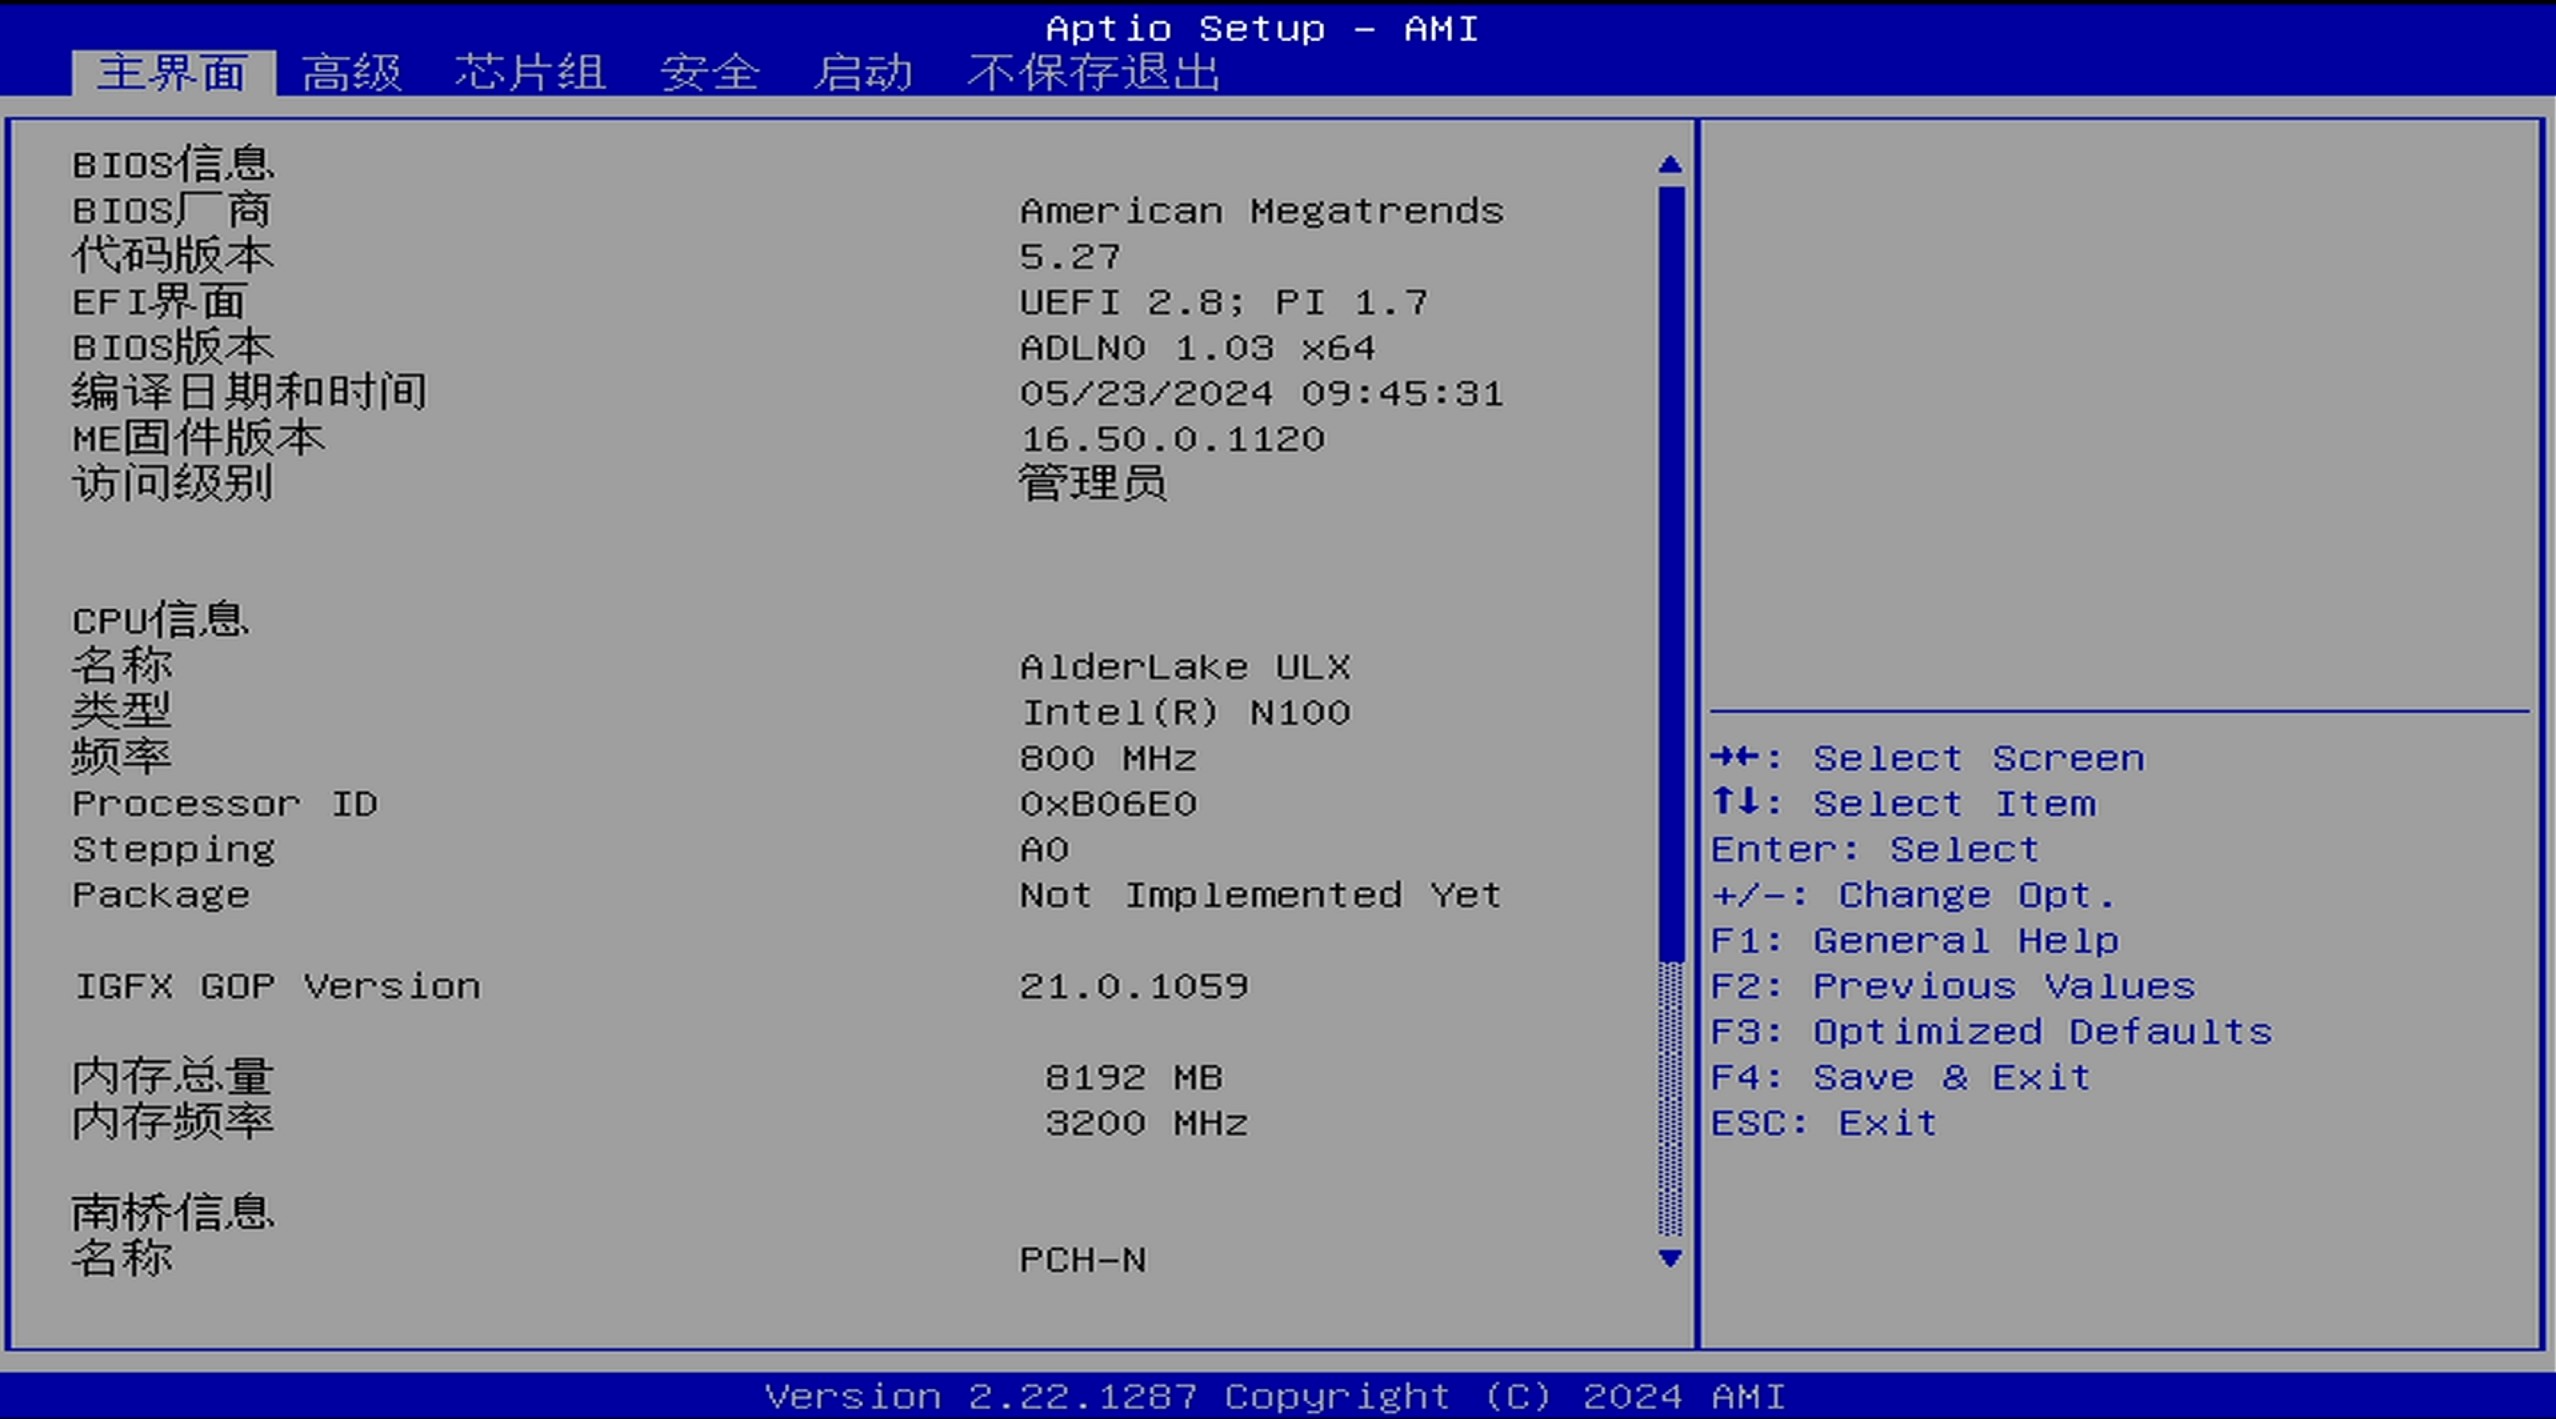Click the 代码版本 value 5.27
The image size is (2556, 1419).
click(1070, 257)
